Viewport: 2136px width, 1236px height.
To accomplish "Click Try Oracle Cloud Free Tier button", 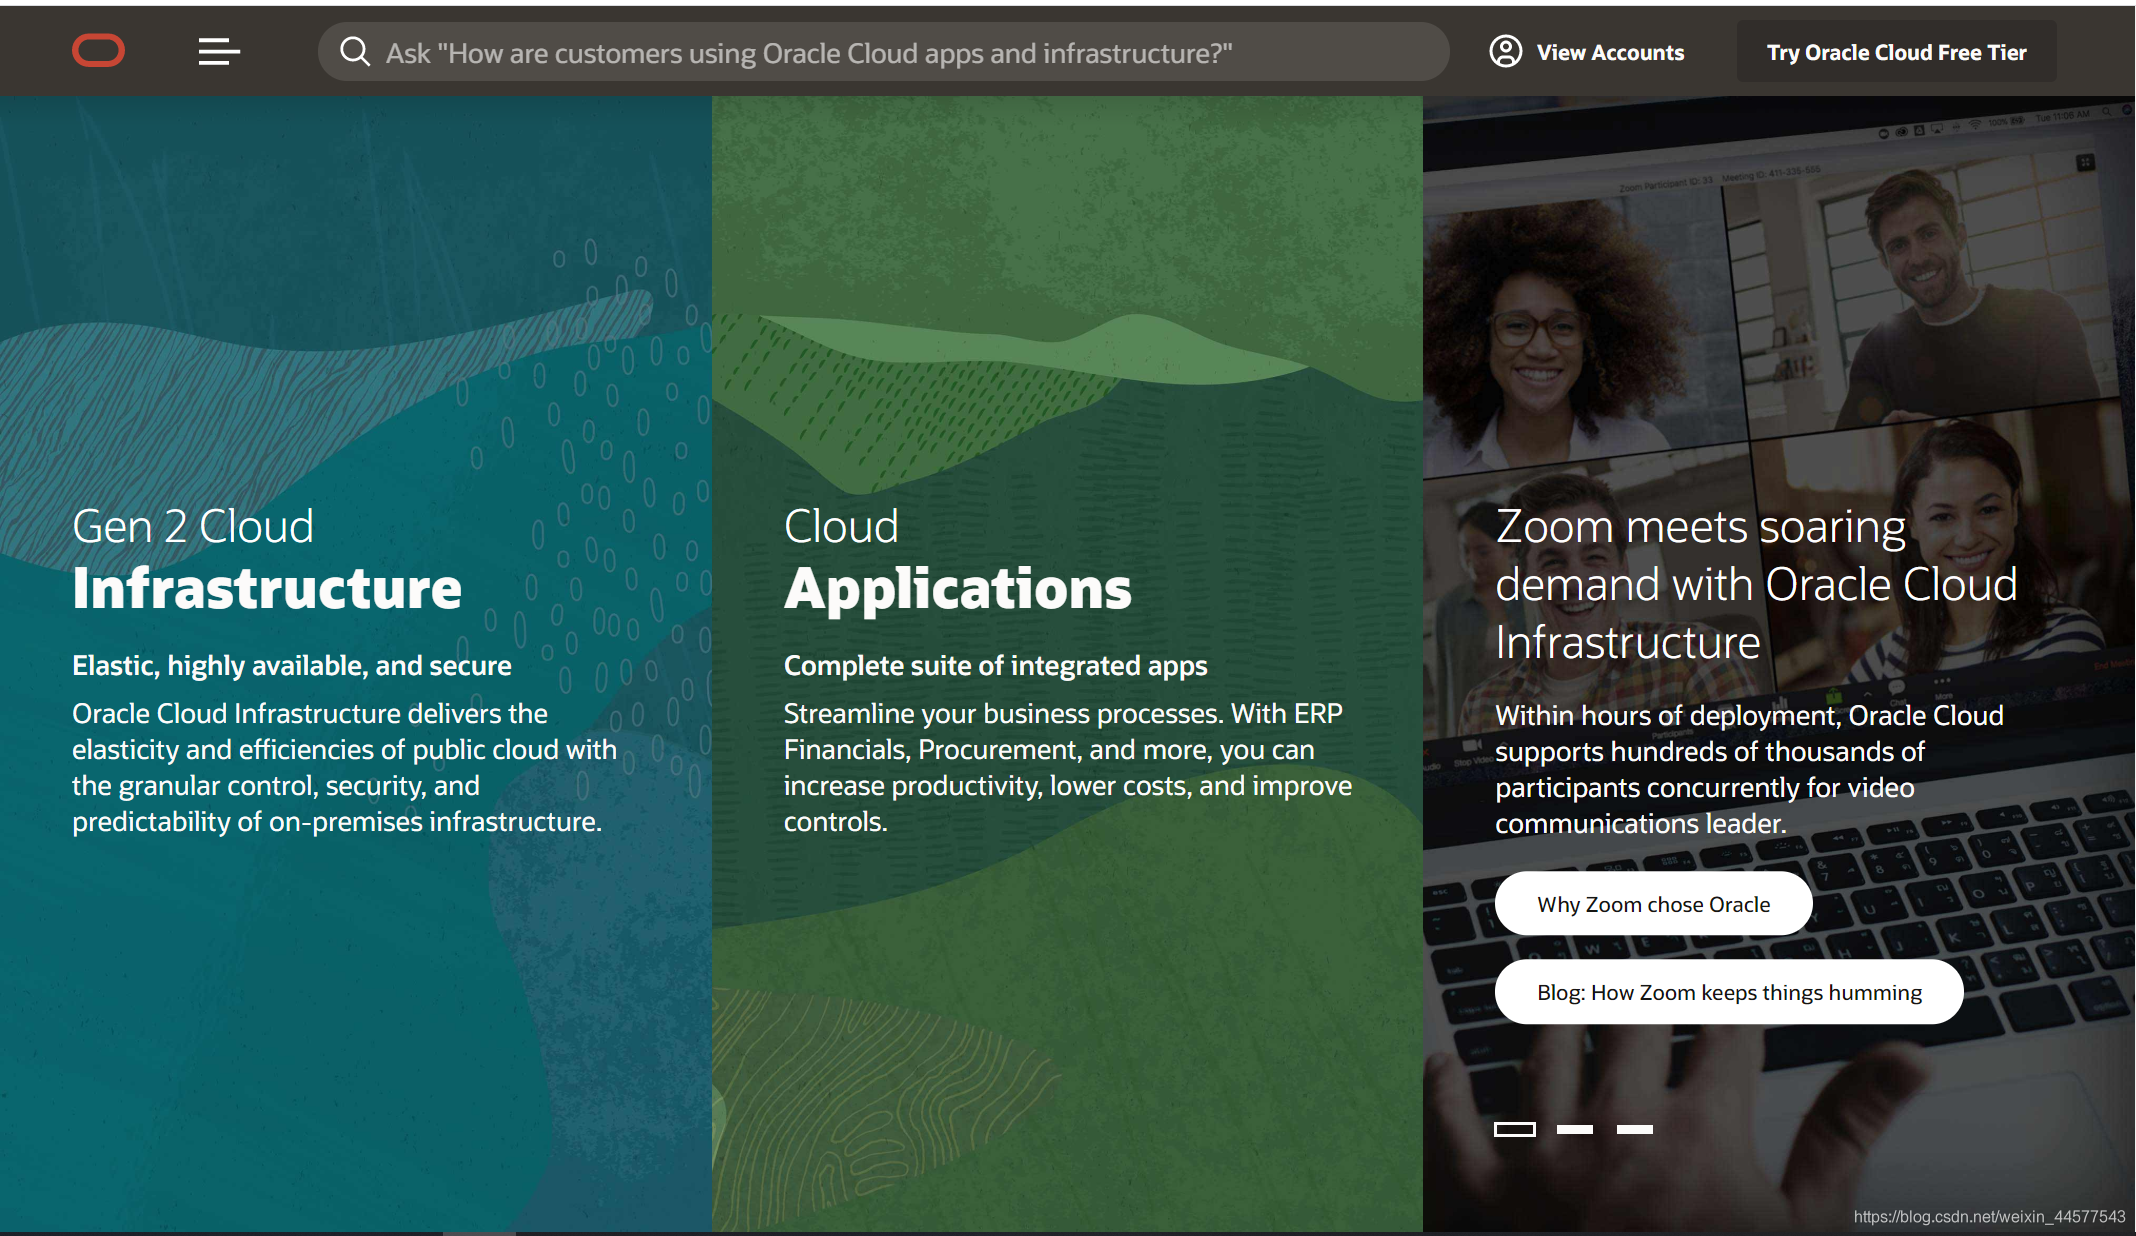I will point(1895,53).
